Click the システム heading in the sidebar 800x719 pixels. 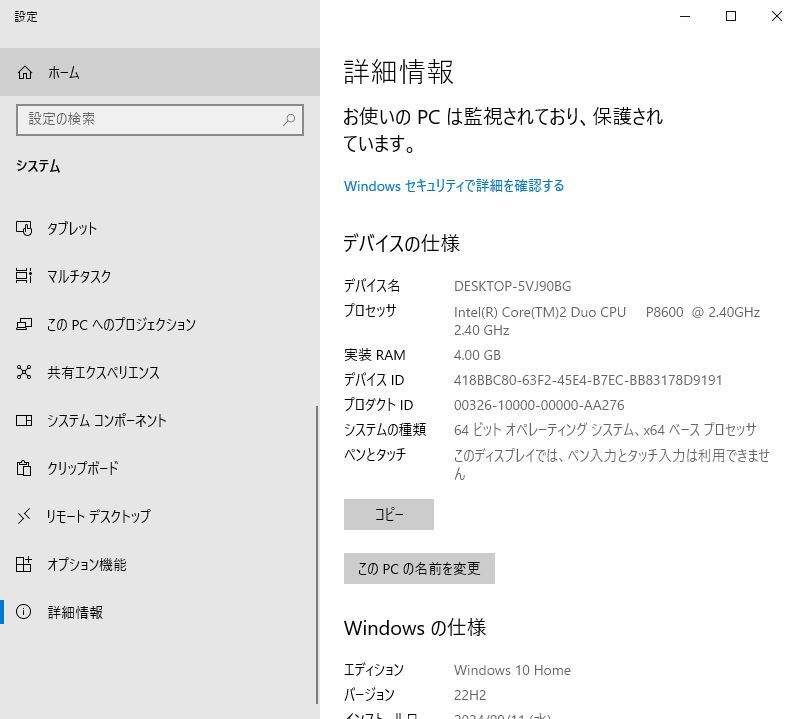[38, 166]
